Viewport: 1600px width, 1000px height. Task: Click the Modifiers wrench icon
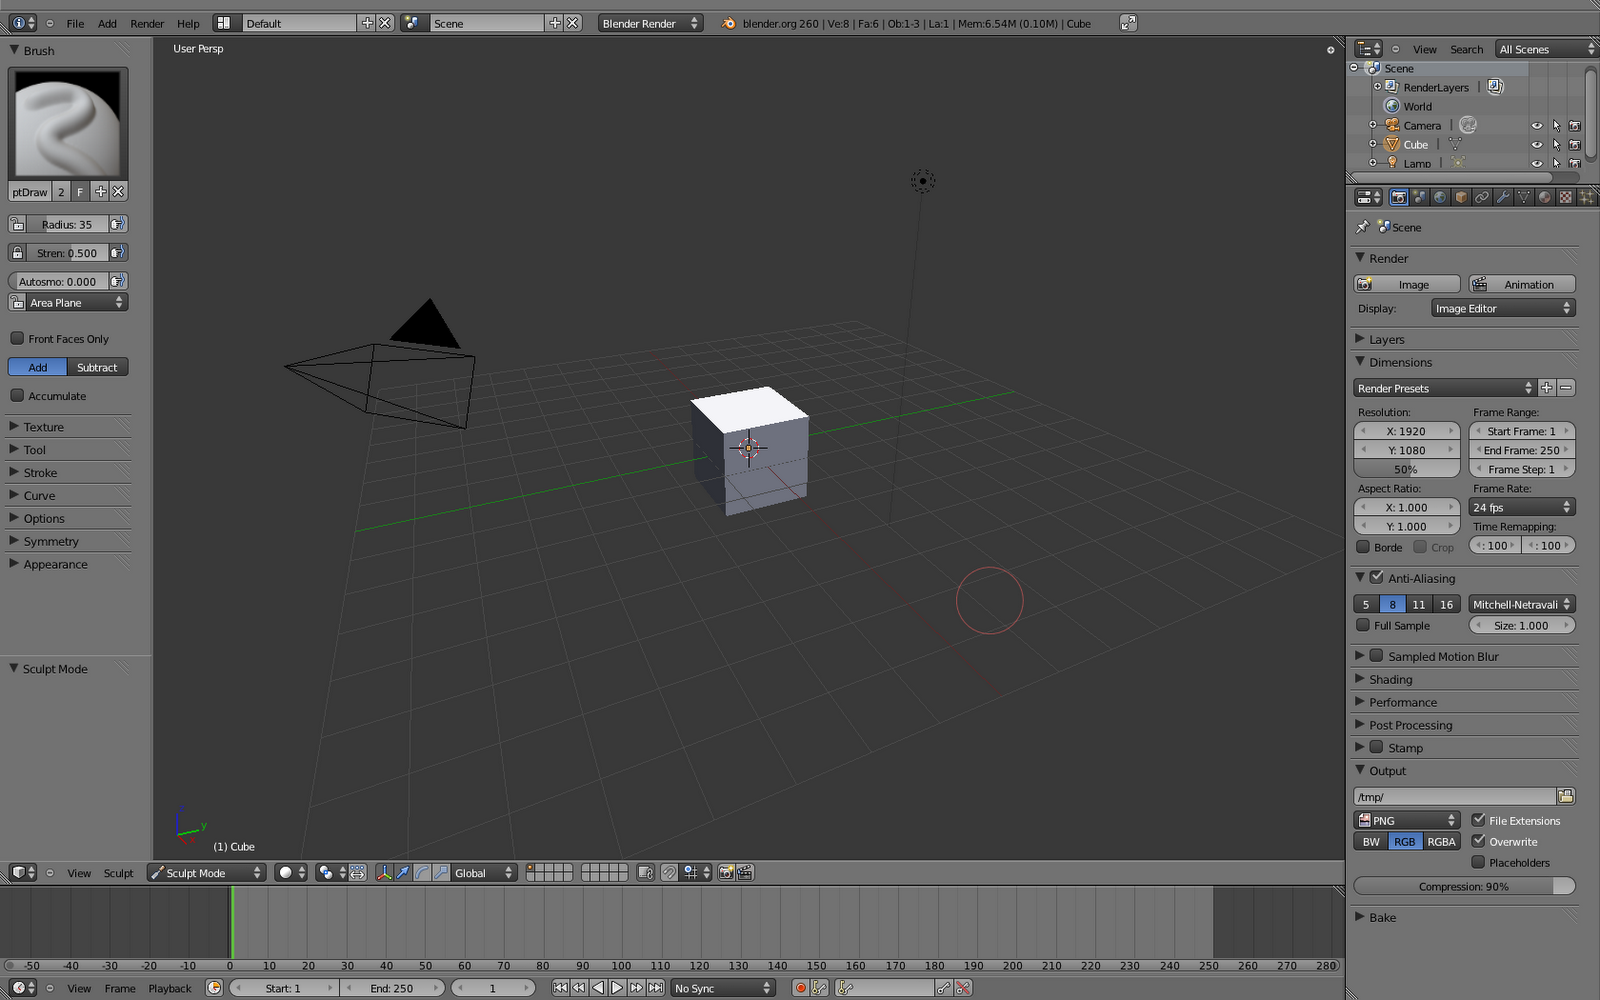click(x=1502, y=197)
